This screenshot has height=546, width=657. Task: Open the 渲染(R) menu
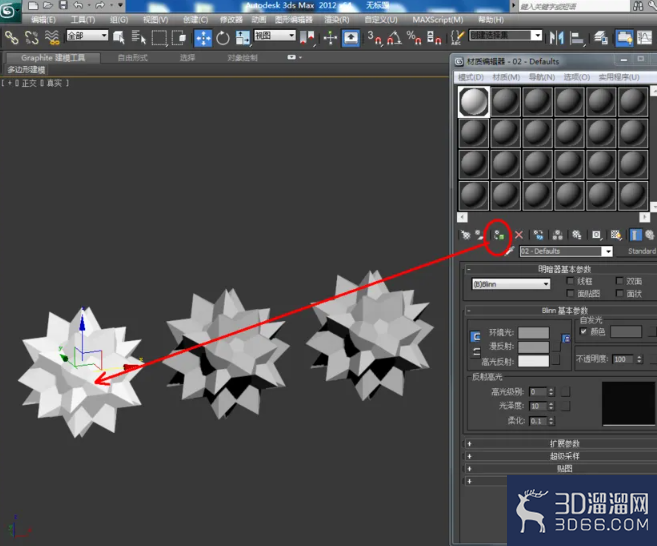pyautogui.click(x=336, y=20)
